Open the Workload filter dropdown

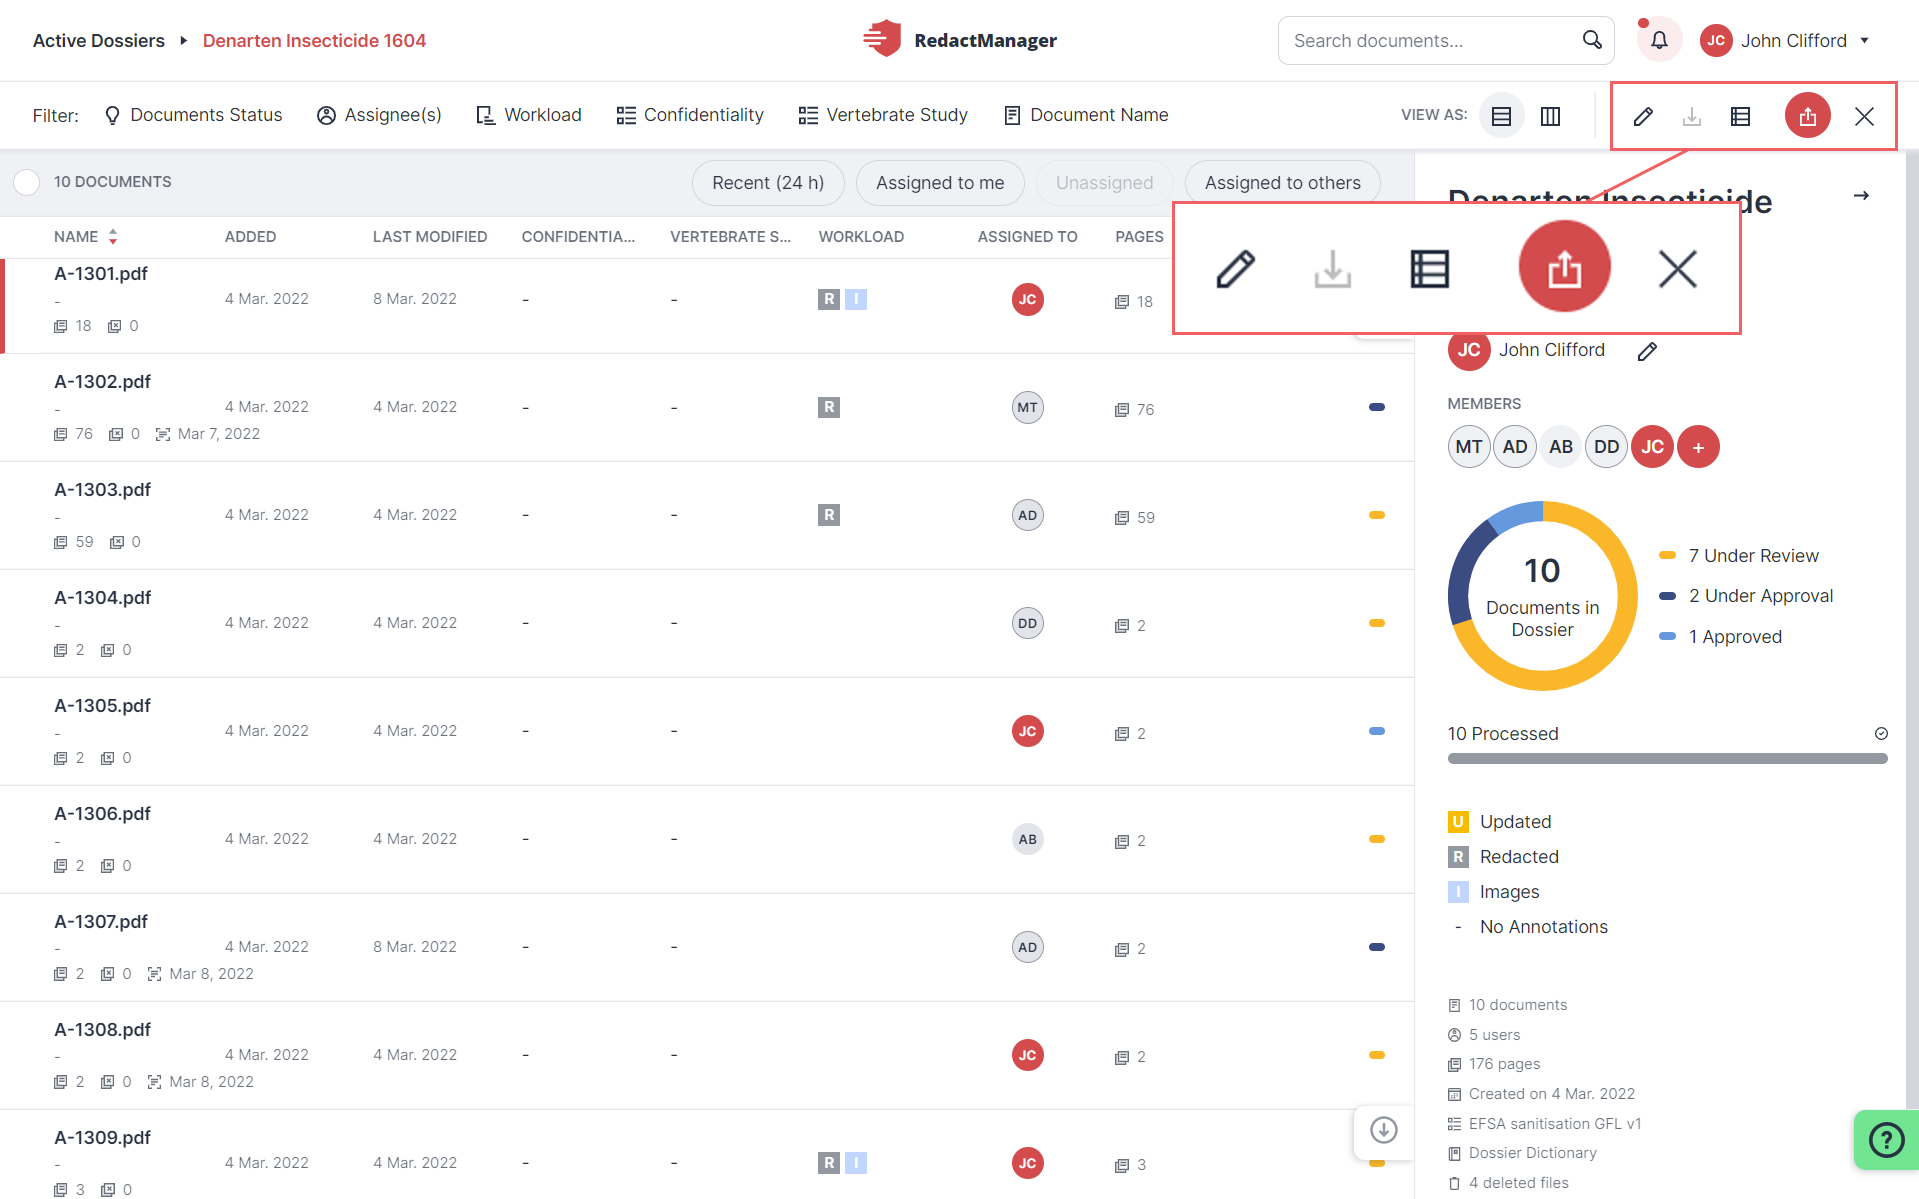pos(529,115)
